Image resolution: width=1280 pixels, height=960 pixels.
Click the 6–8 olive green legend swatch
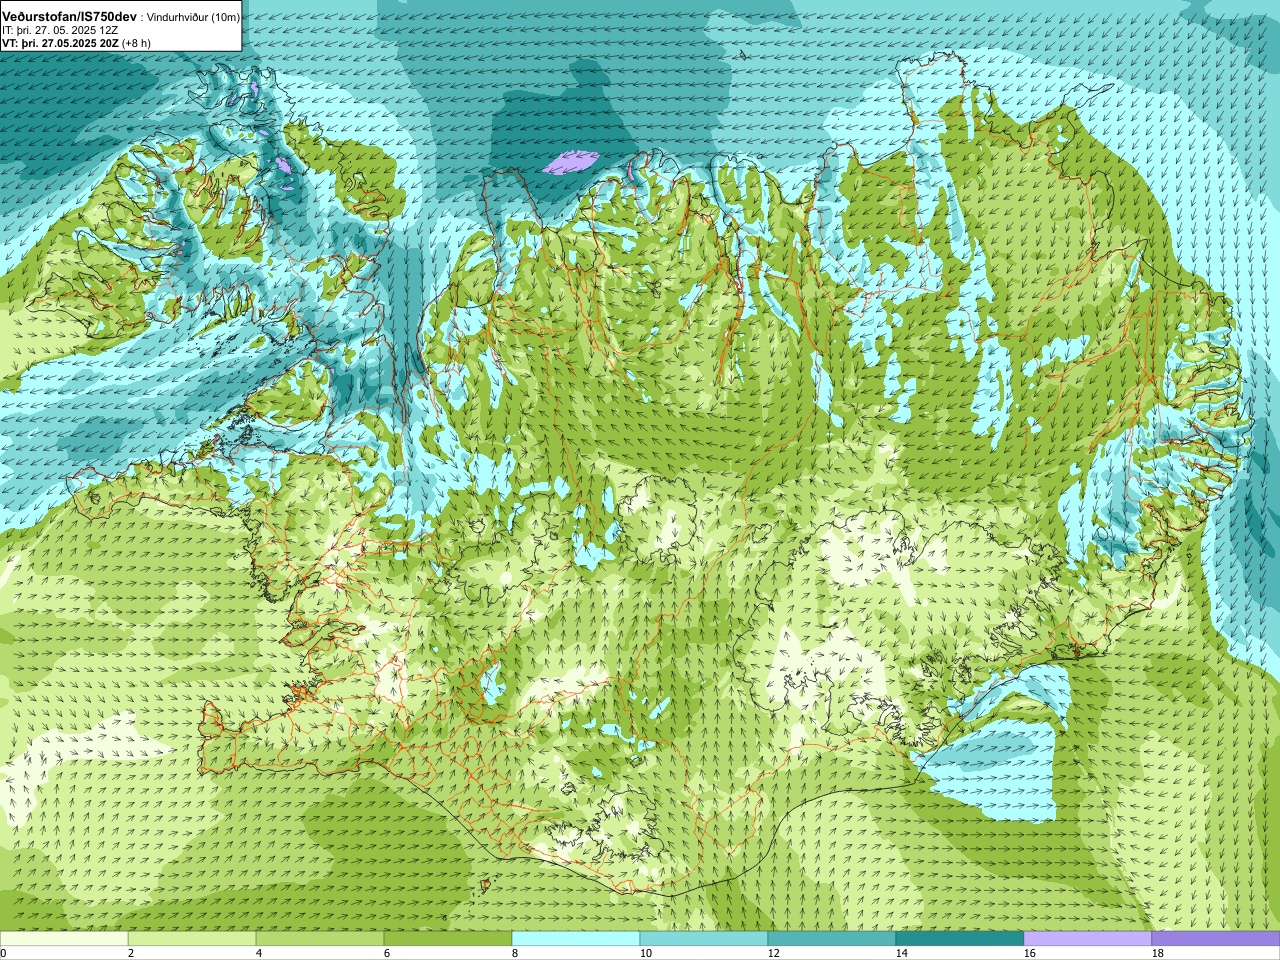click(x=448, y=939)
